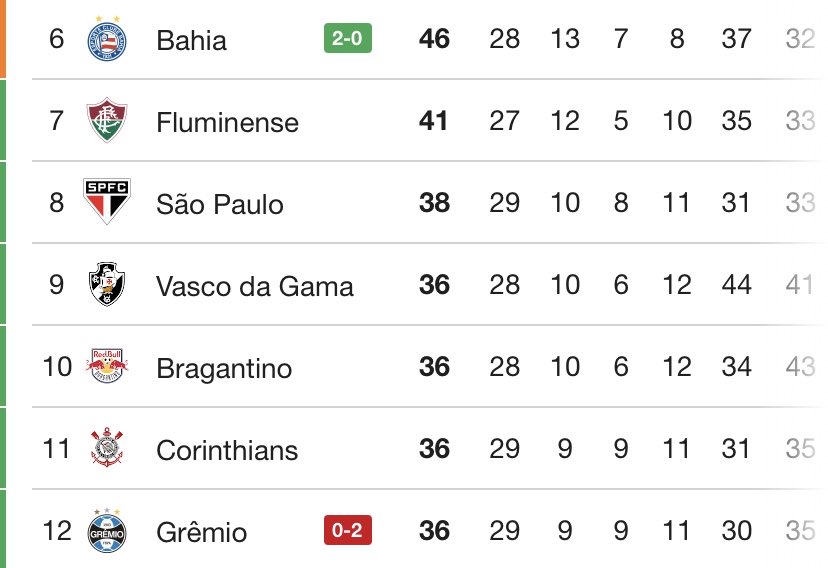Click the São Paulo SPFC crest
Image resolution: width=828 pixels, height=568 pixels.
click(x=106, y=203)
